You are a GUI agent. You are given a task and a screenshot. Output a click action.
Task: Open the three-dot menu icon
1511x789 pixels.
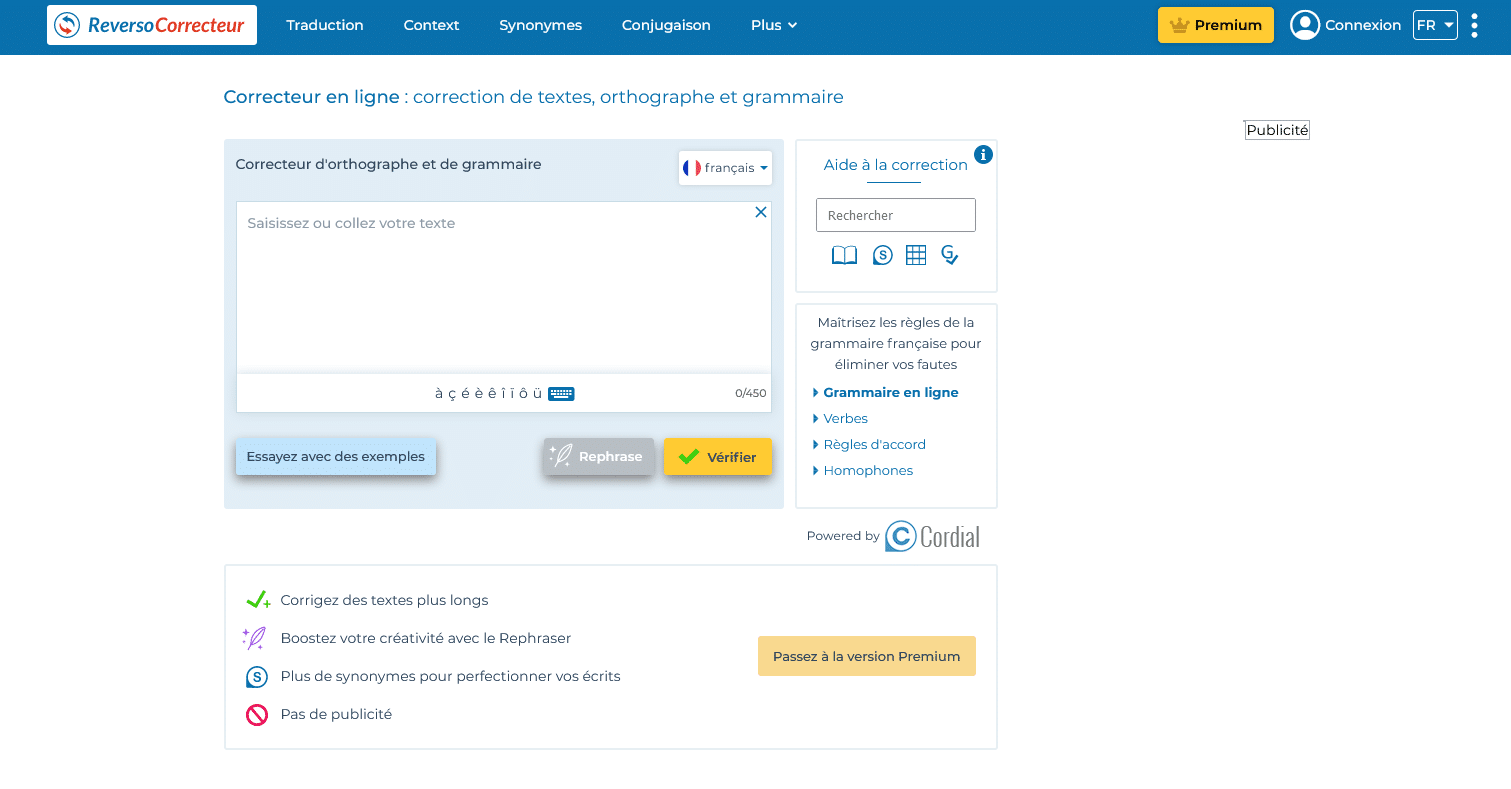[x=1475, y=25]
